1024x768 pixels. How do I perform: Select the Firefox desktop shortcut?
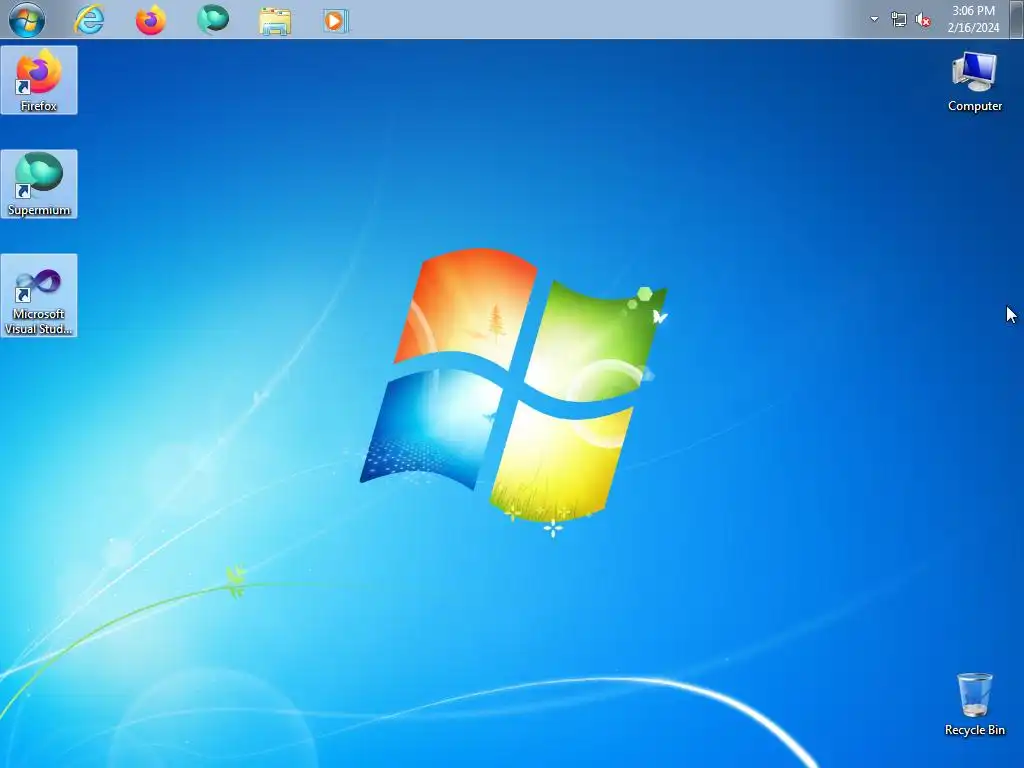point(39,80)
